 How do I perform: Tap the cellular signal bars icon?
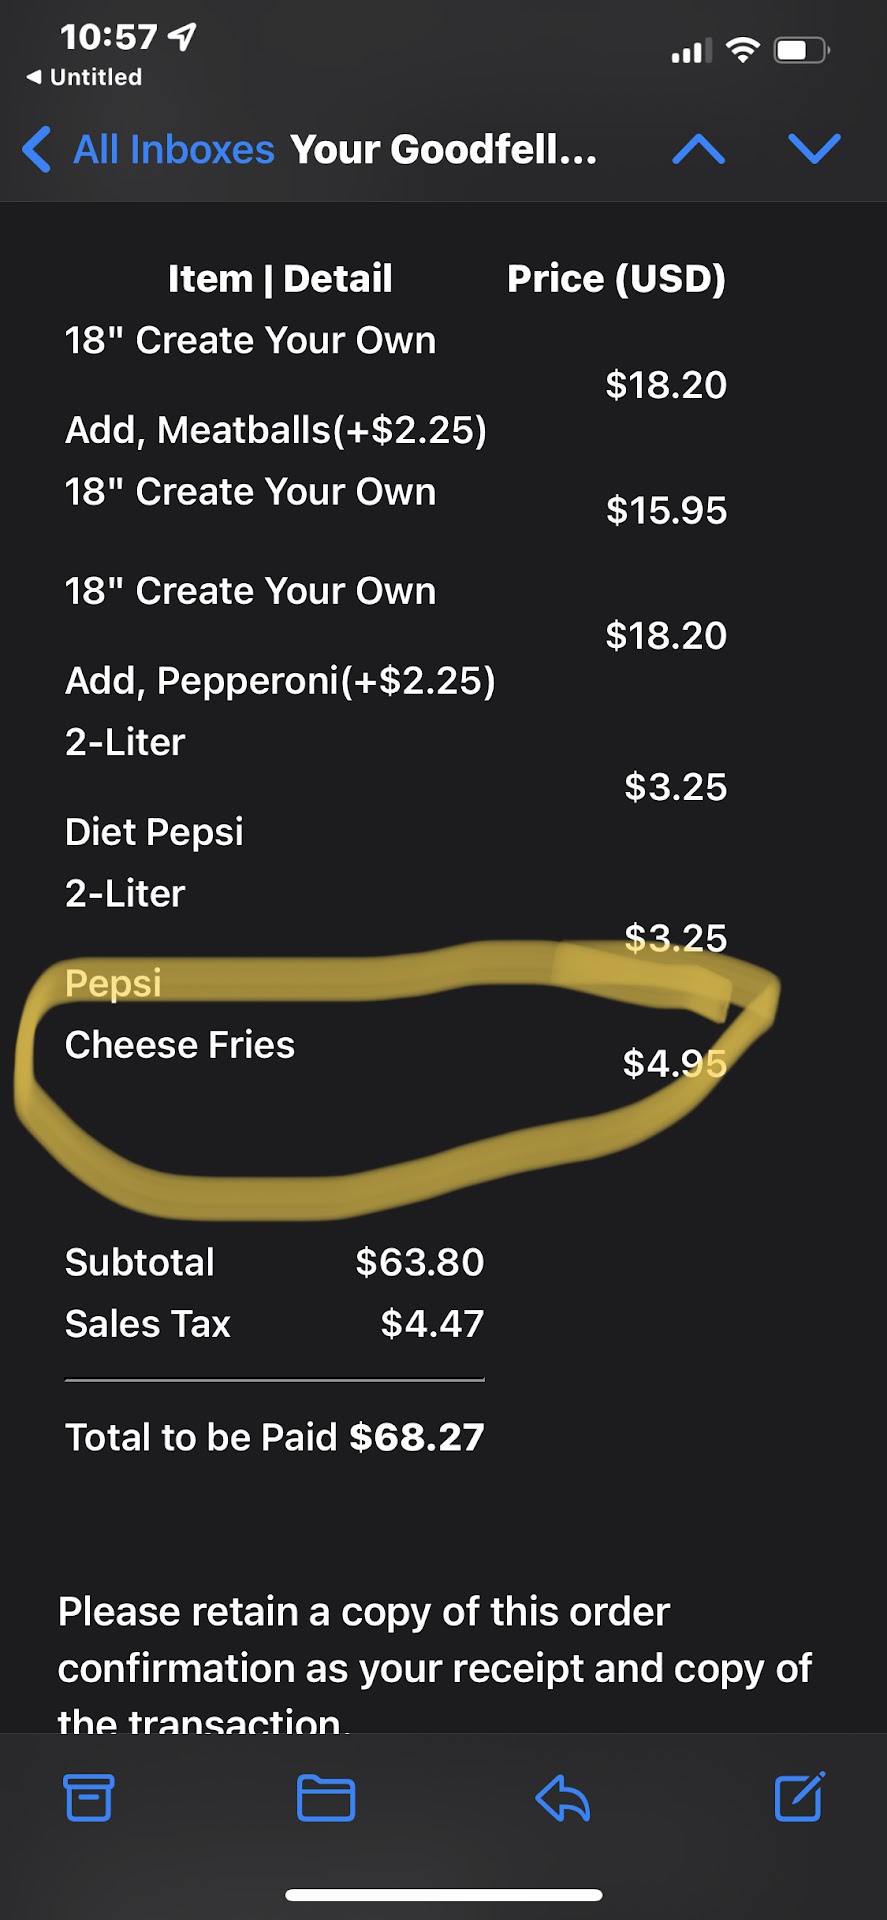pos(691,51)
